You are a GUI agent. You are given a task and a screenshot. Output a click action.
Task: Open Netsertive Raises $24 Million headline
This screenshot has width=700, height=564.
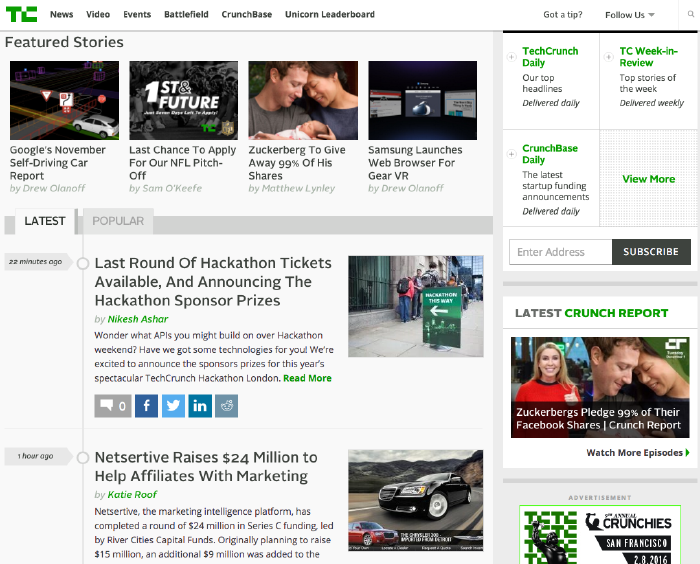[x=206, y=467]
